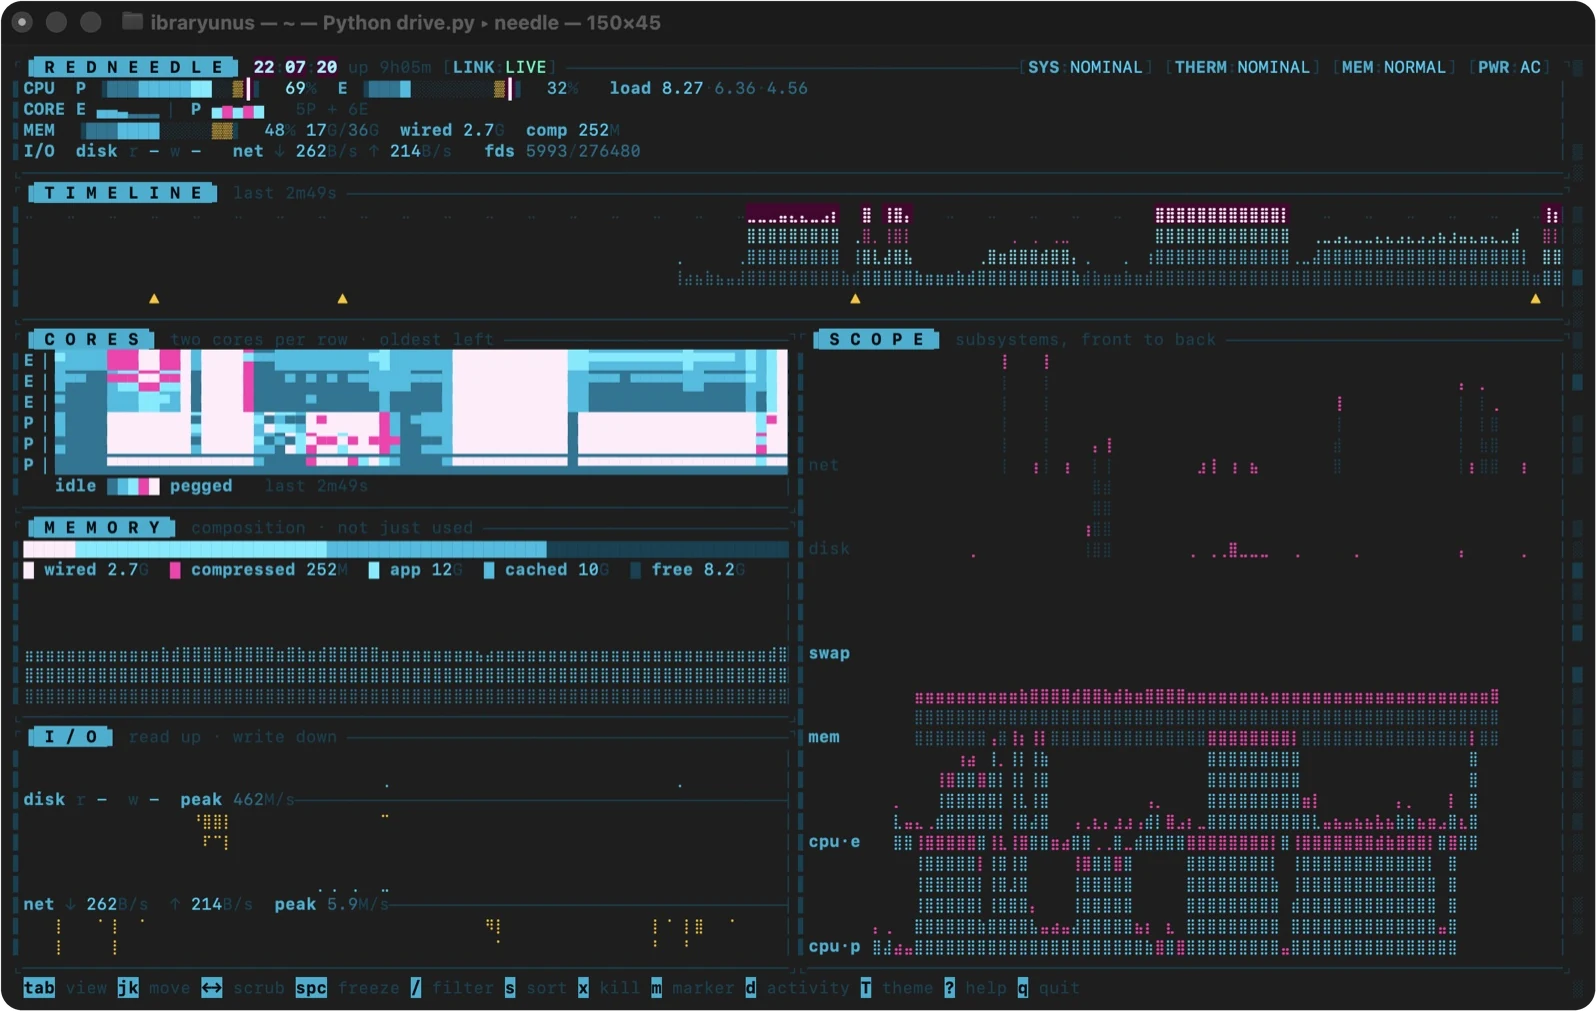Image resolution: width=1596 pixels, height=1011 pixels.
Task: Click the 'x' kill key hint
Action: pos(583,988)
